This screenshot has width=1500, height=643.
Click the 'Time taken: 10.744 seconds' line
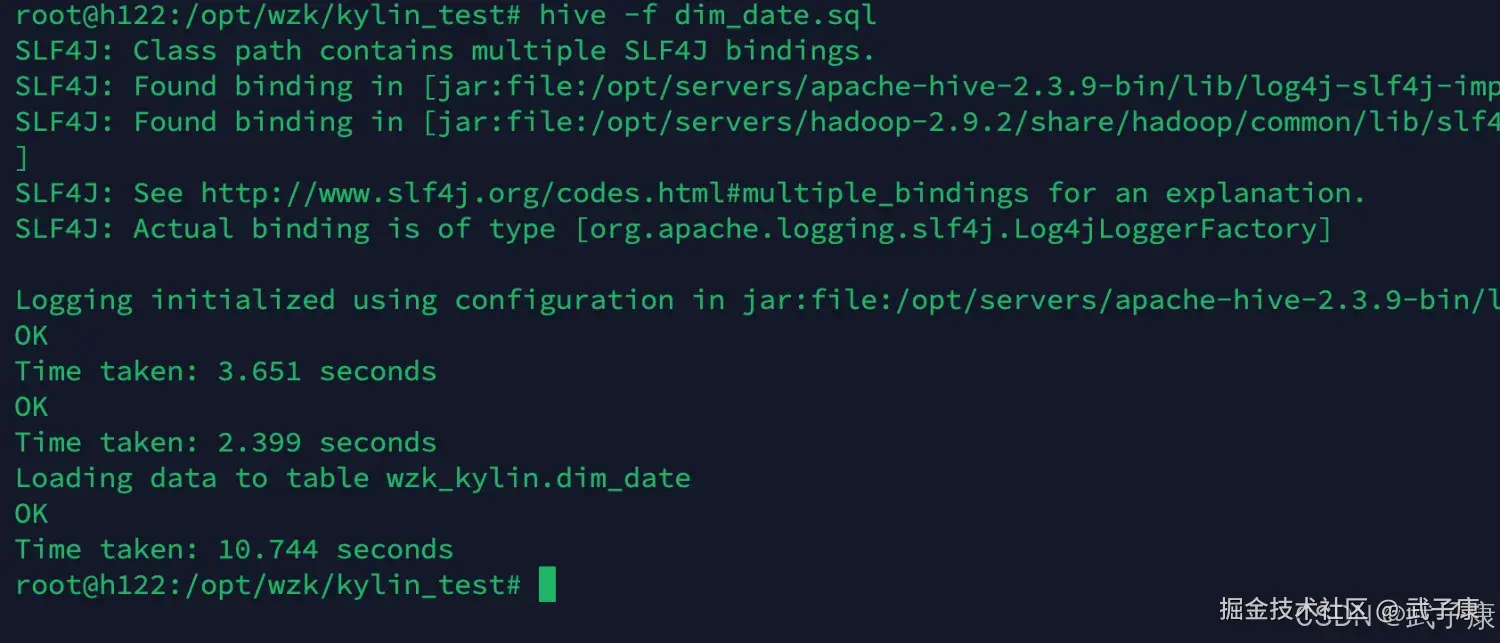234,549
